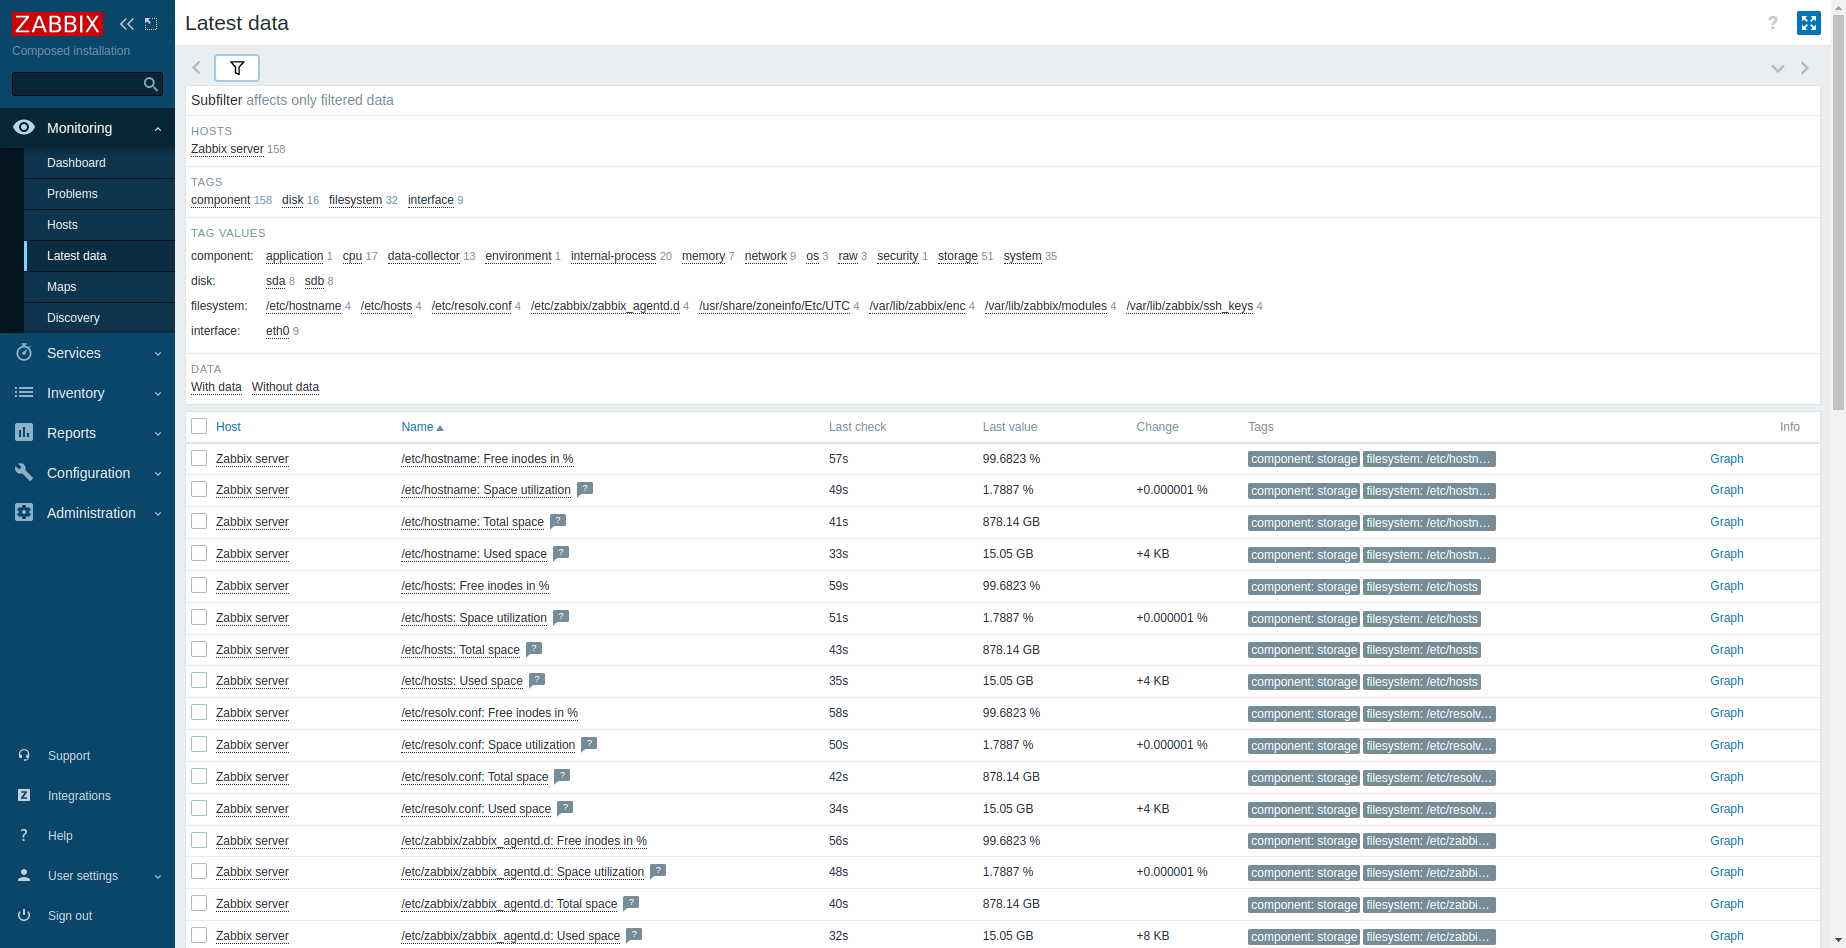Image resolution: width=1846 pixels, height=948 pixels.
Task: Filter by tag value 'storage'
Action: (x=957, y=256)
